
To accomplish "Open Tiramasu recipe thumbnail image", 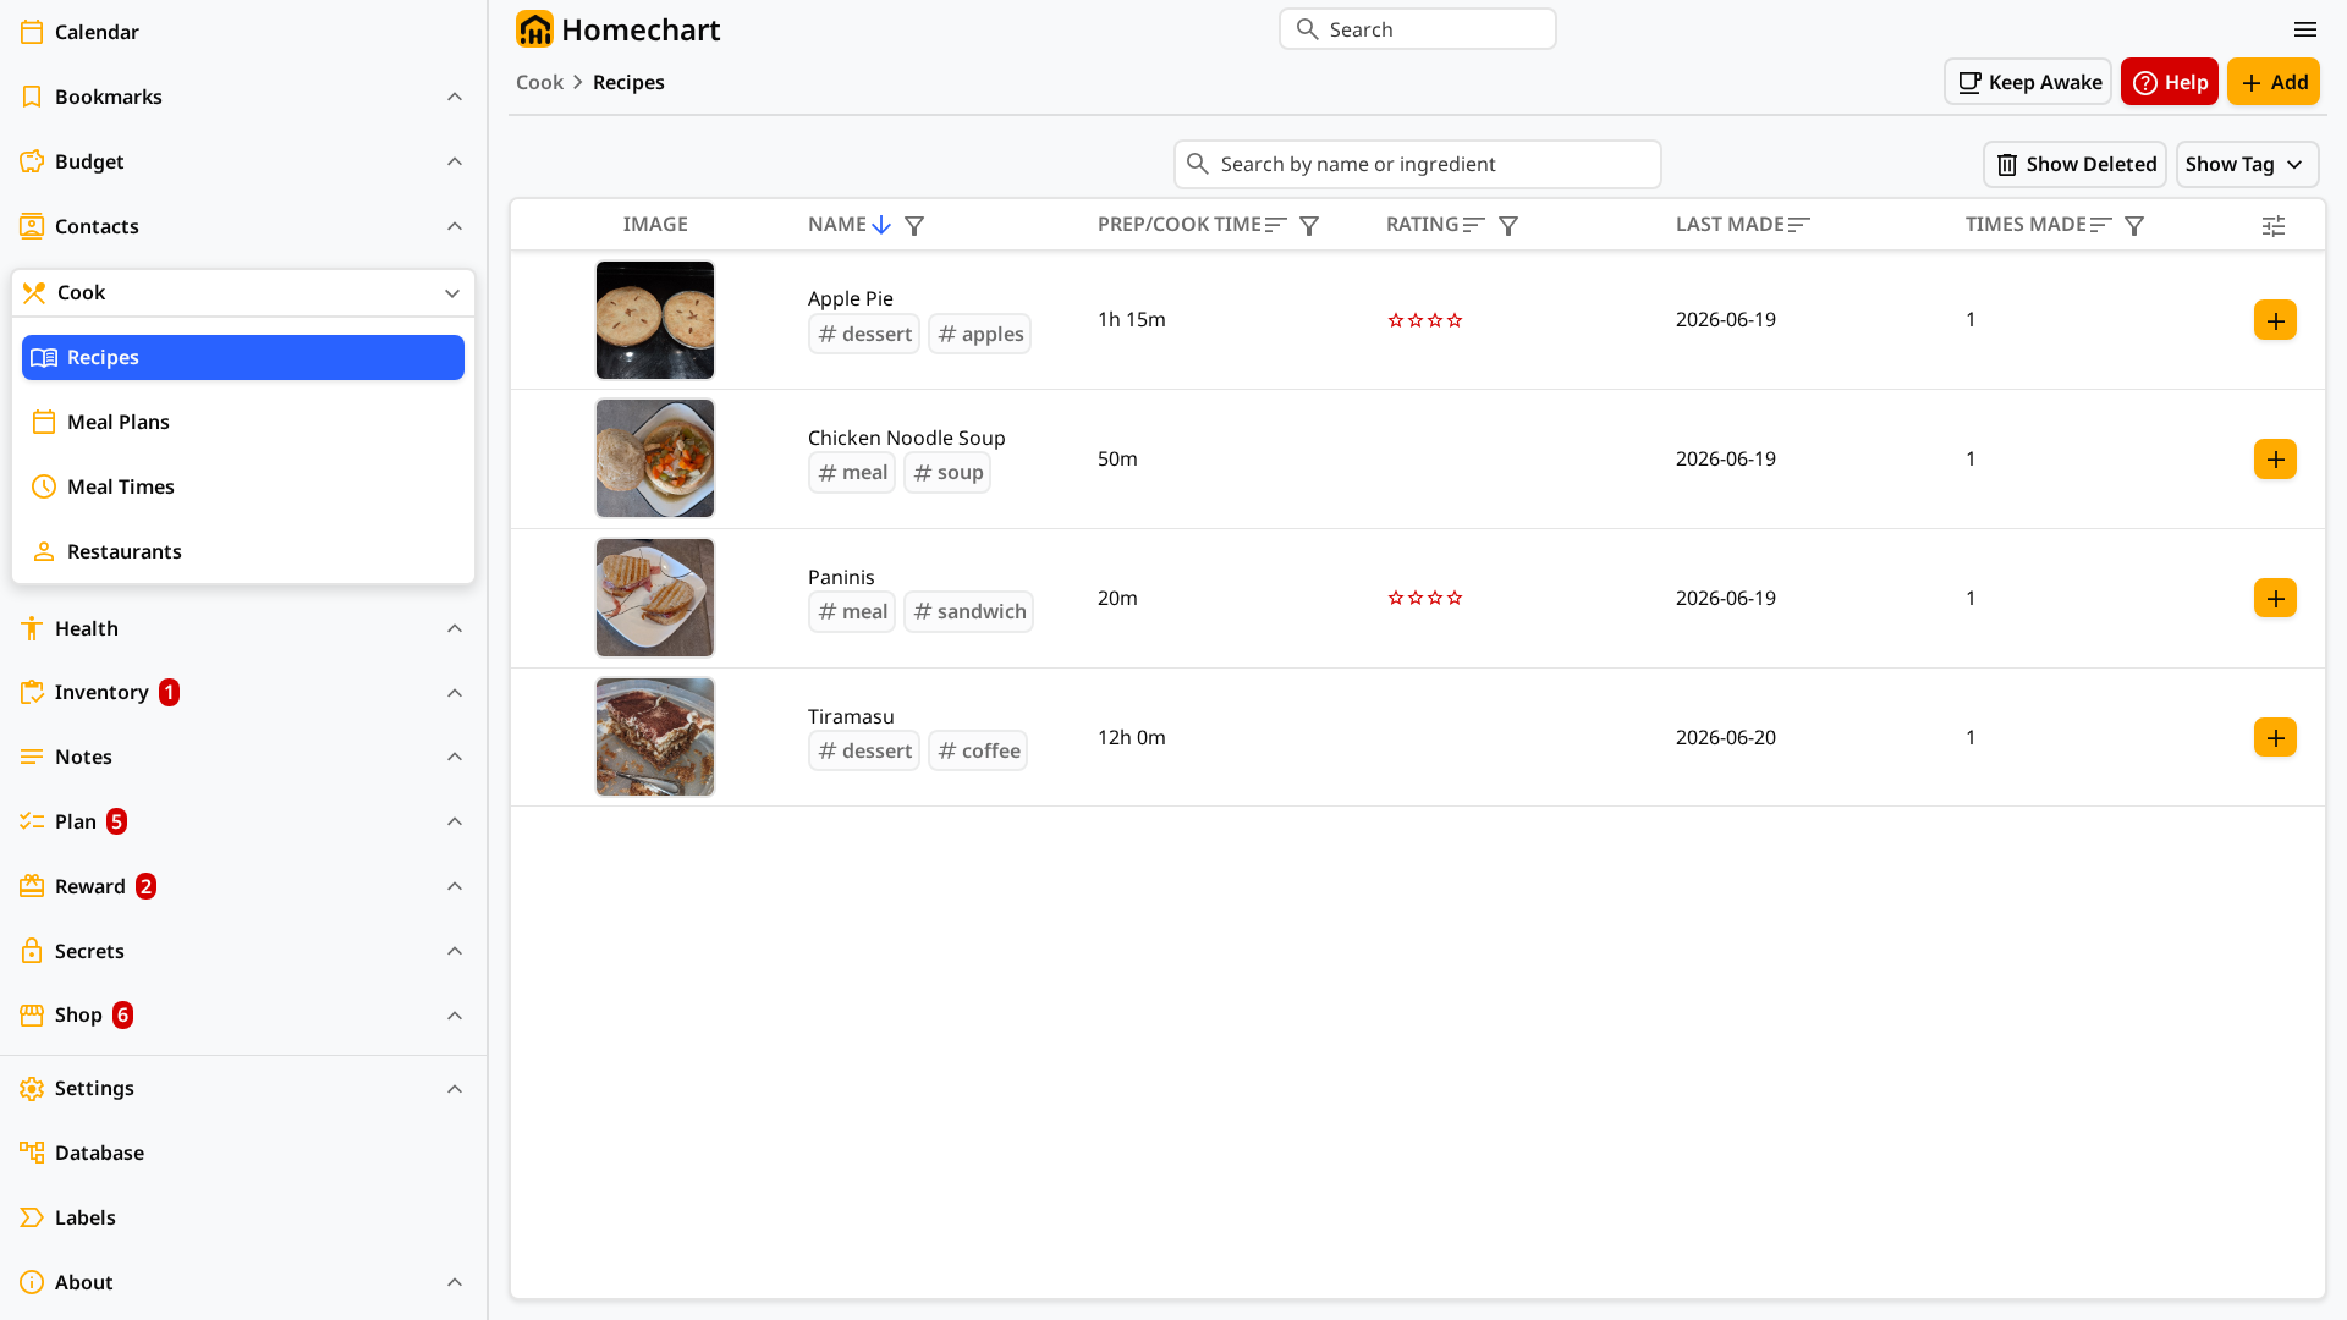I will click(x=655, y=737).
